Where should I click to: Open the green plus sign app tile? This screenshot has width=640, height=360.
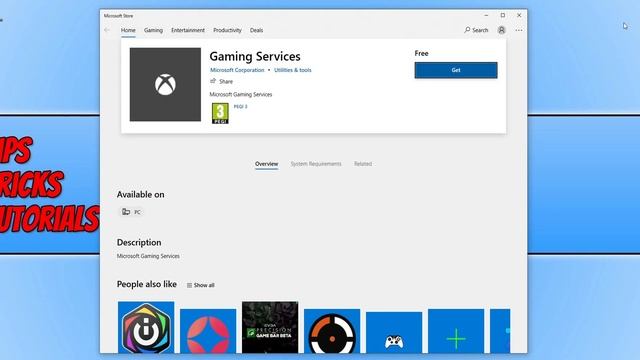456,331
